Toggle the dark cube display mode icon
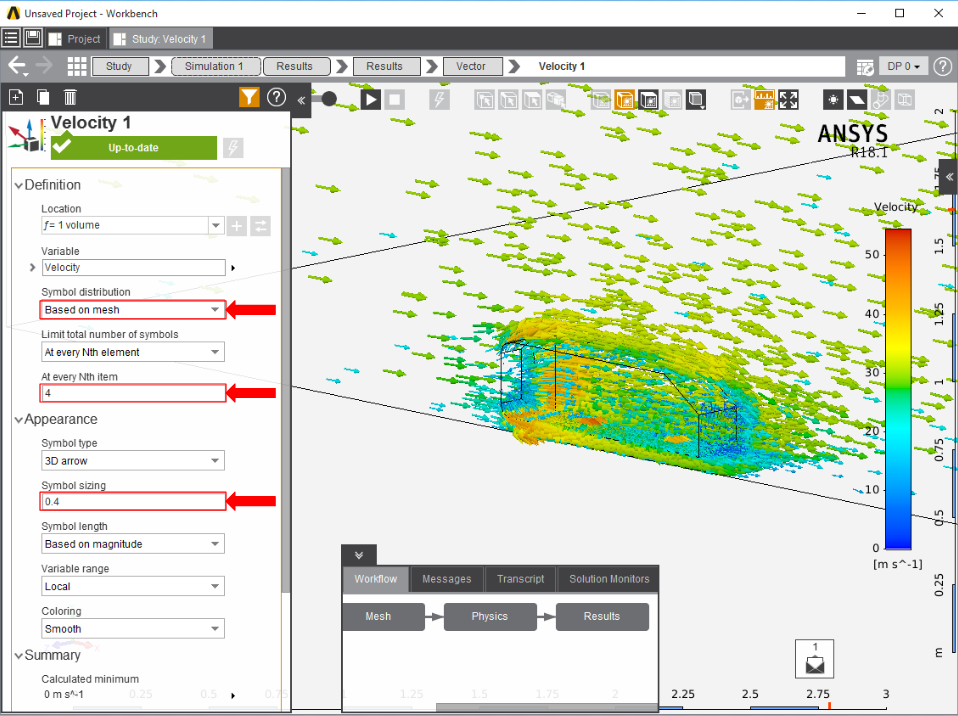The height and width of the screenshot is (716, 958). pyautogui.click(x=648, y=100)
